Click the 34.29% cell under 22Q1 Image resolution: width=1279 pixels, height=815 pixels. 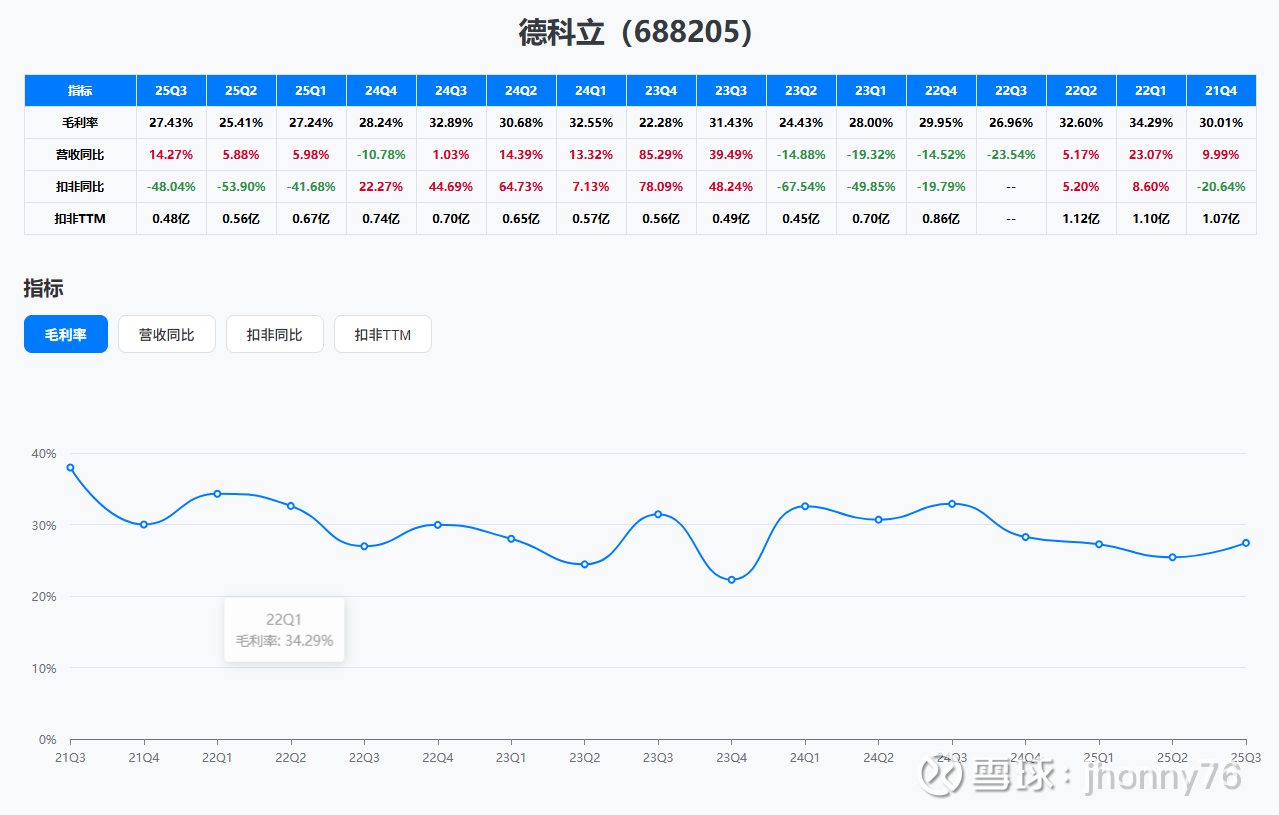coord(1151,123)
